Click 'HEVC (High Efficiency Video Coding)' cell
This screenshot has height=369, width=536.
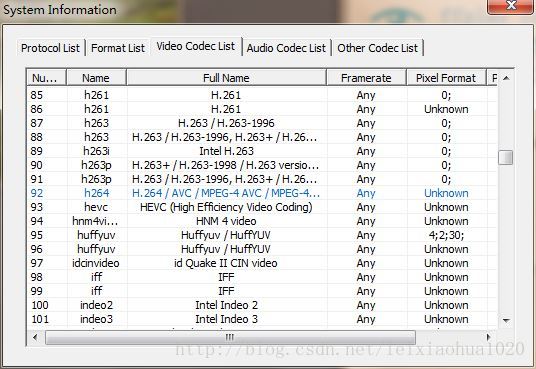pyautogui.click(x=226, y=207)
